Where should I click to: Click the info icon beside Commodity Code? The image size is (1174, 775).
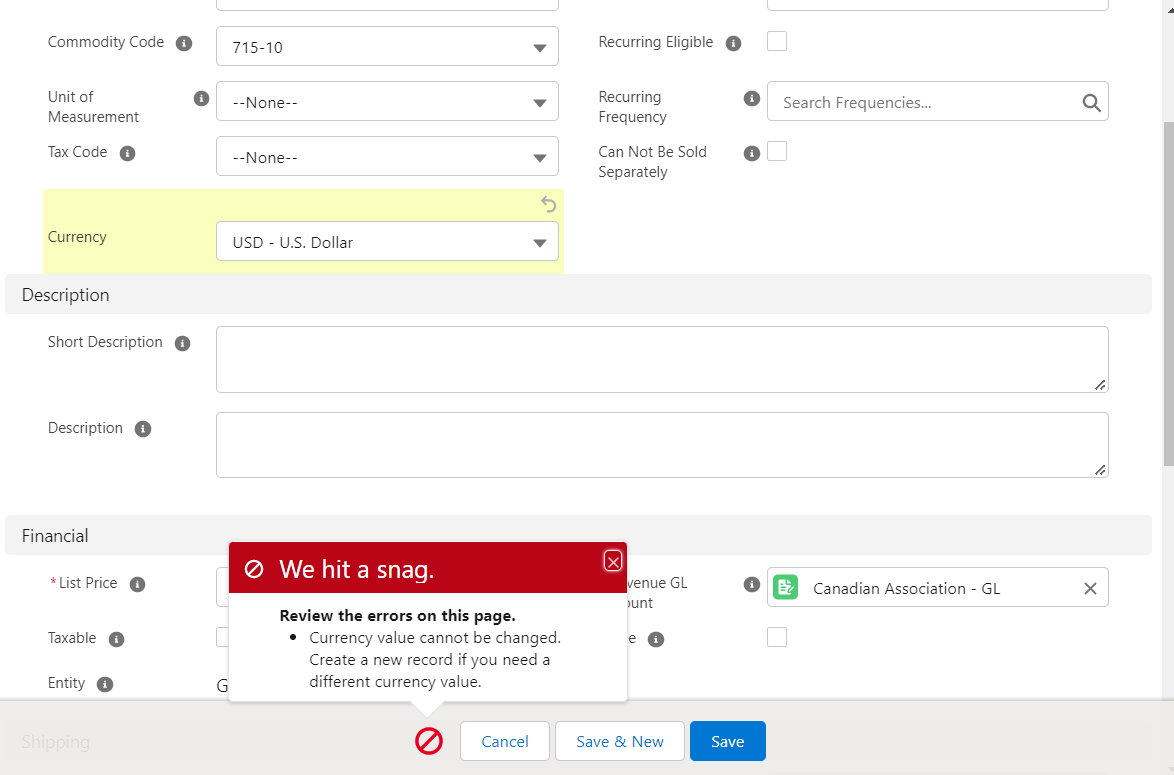click(183, 43)
